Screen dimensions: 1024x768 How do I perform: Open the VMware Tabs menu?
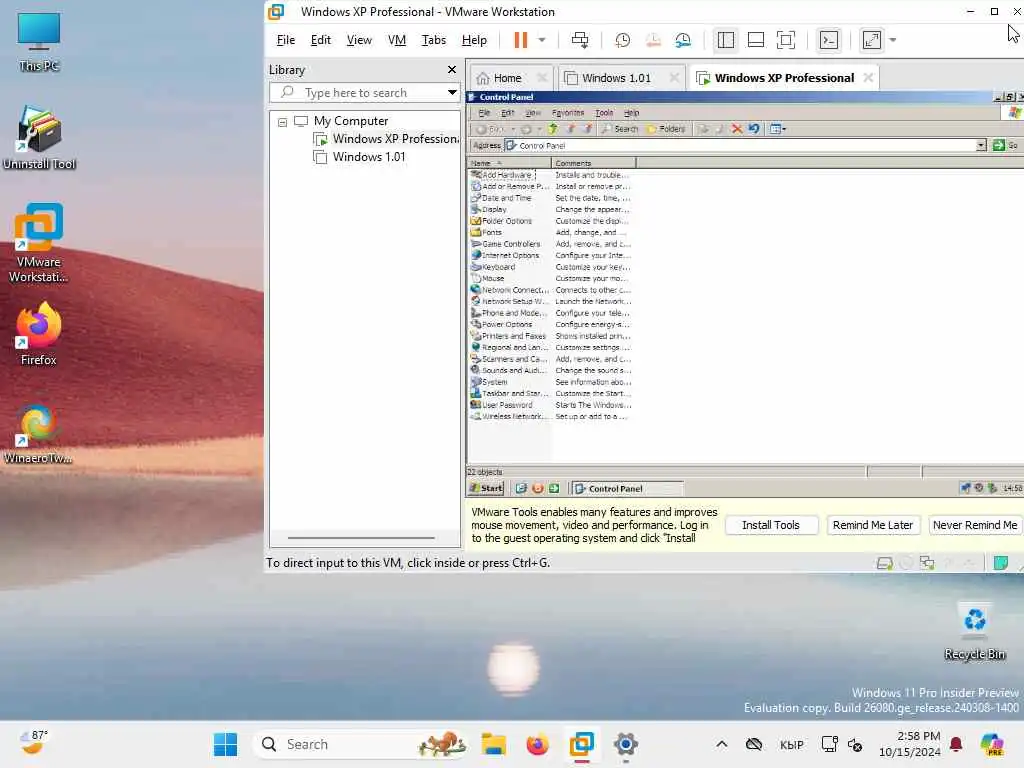[x=433, y=40]
